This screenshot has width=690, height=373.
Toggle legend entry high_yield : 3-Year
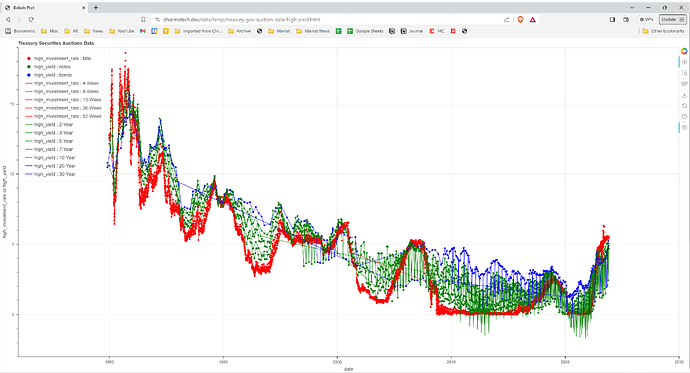pos(49,133)
